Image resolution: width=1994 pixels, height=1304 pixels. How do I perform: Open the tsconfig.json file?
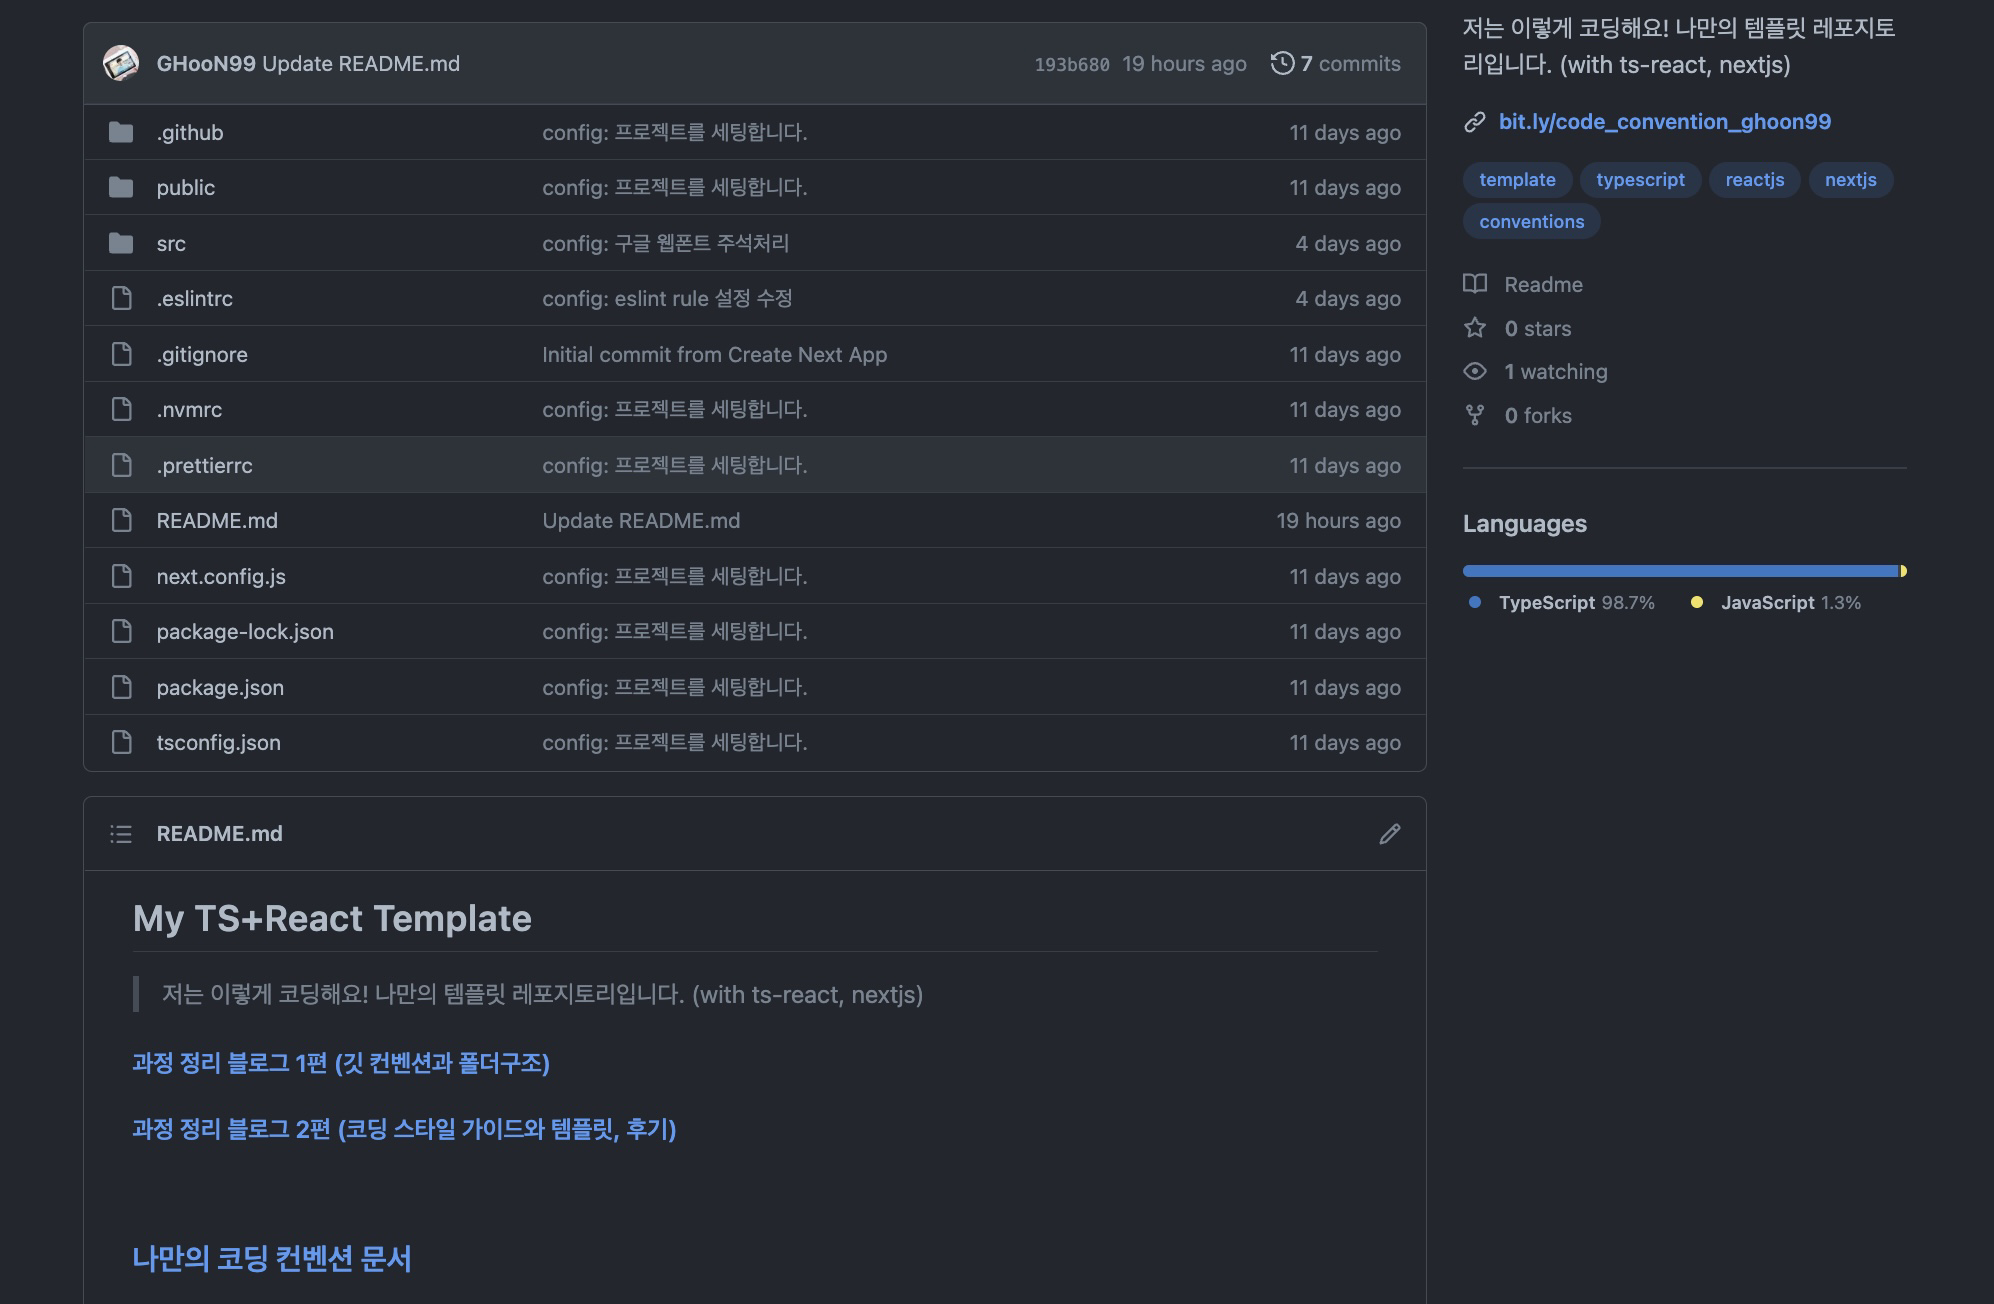[218, 742]
